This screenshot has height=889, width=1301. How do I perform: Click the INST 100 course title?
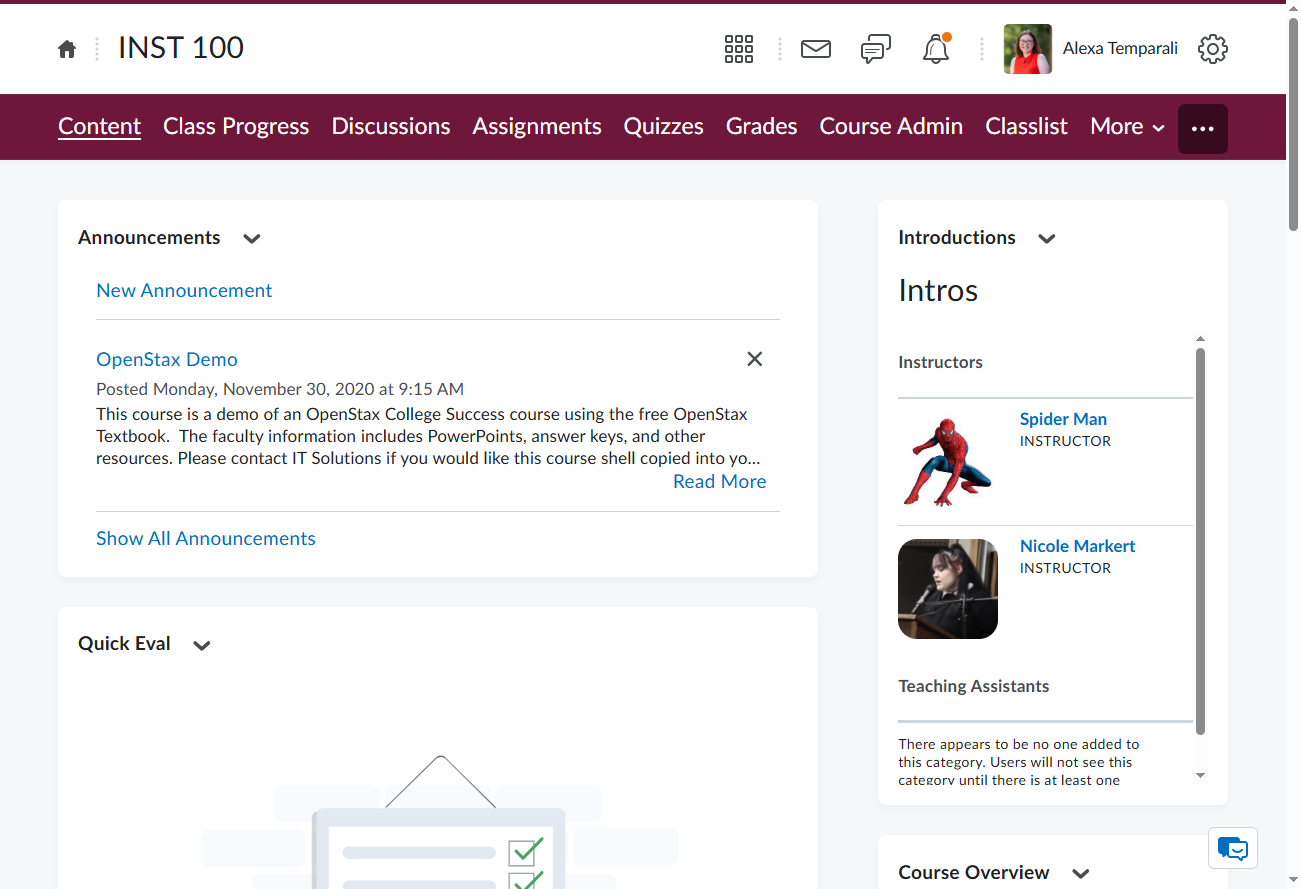pyautogui.click(x=181, y=48)
